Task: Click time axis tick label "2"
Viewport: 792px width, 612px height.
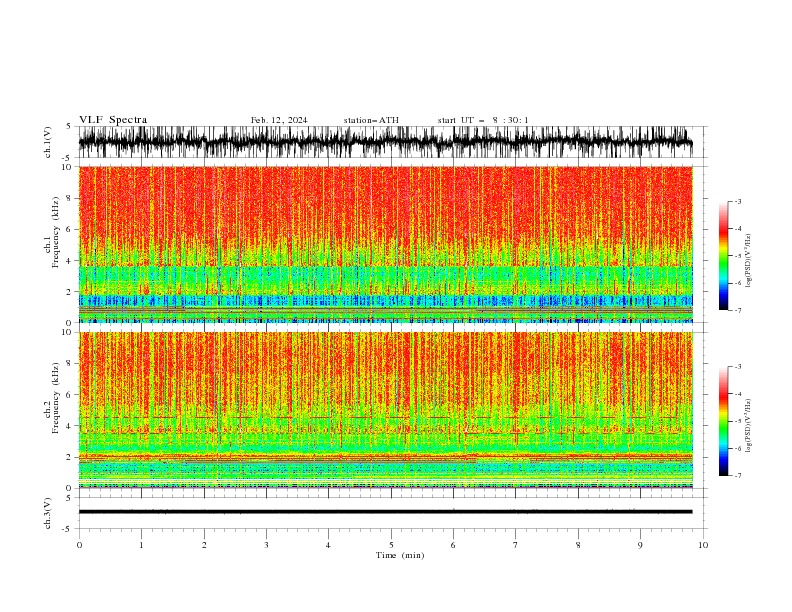Action: click(x=204, y=545)
